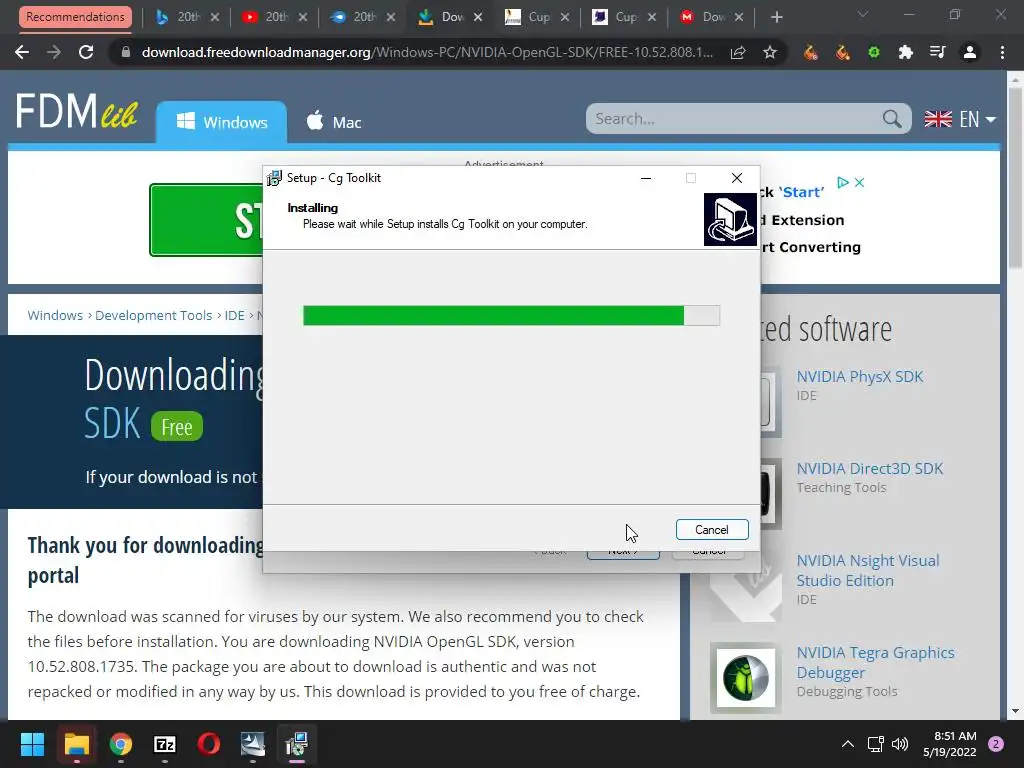Open the media control playlist icon
Viewport: 1024px width, 768px height.
click(937, 52)
